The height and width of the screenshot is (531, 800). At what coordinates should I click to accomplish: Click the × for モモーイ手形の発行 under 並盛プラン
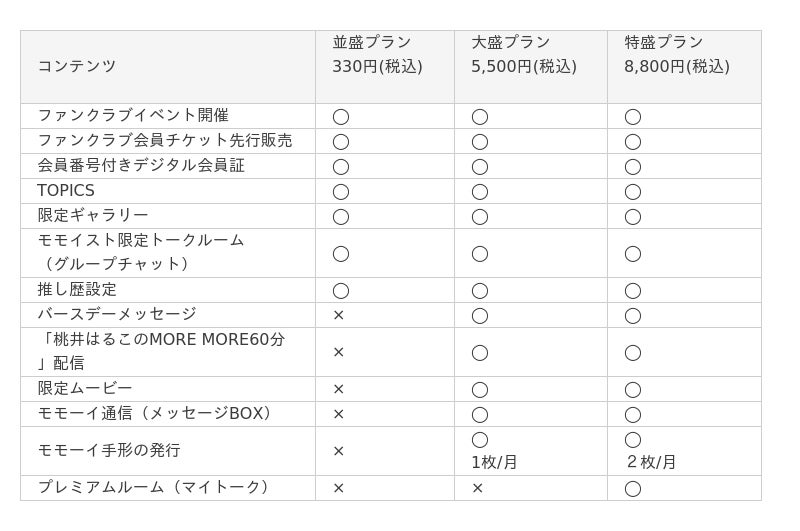[x=338, y=451]
